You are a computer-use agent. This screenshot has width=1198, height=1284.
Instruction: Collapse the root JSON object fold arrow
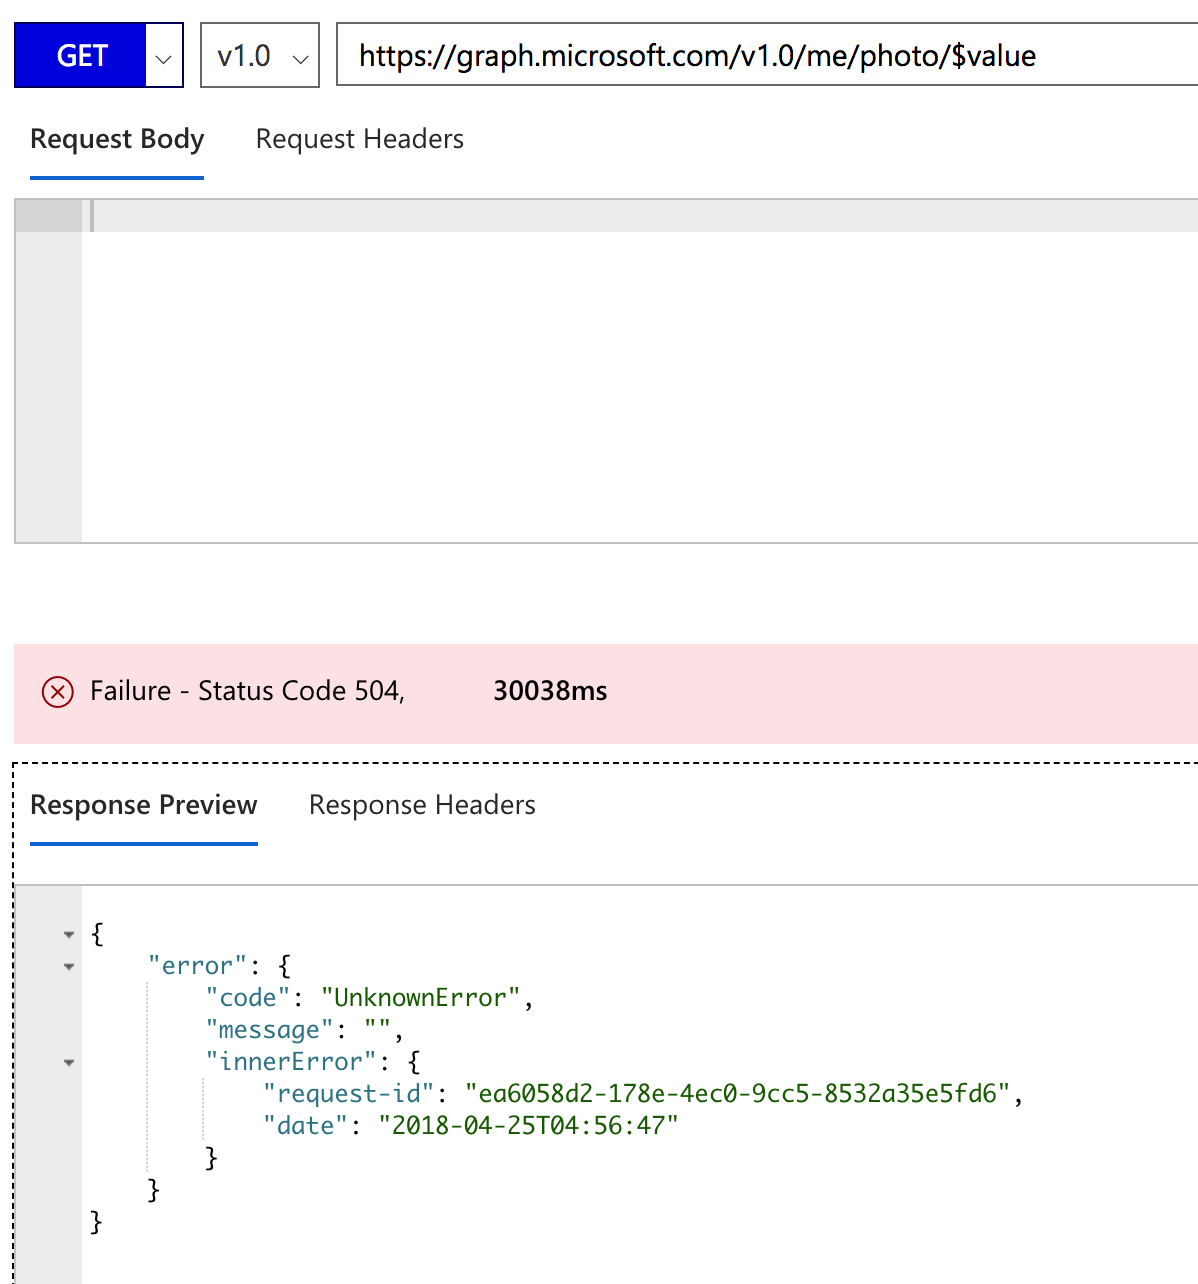[x=69, y=935]
